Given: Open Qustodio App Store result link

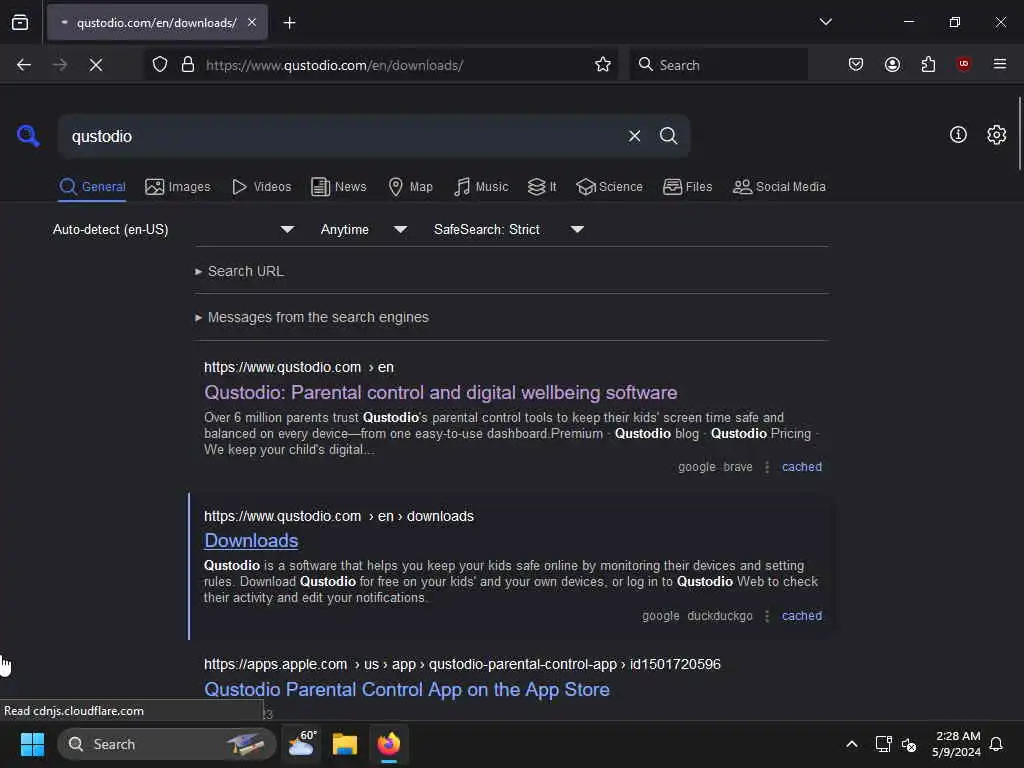Looking at the screenshot, I should (407, 690).
